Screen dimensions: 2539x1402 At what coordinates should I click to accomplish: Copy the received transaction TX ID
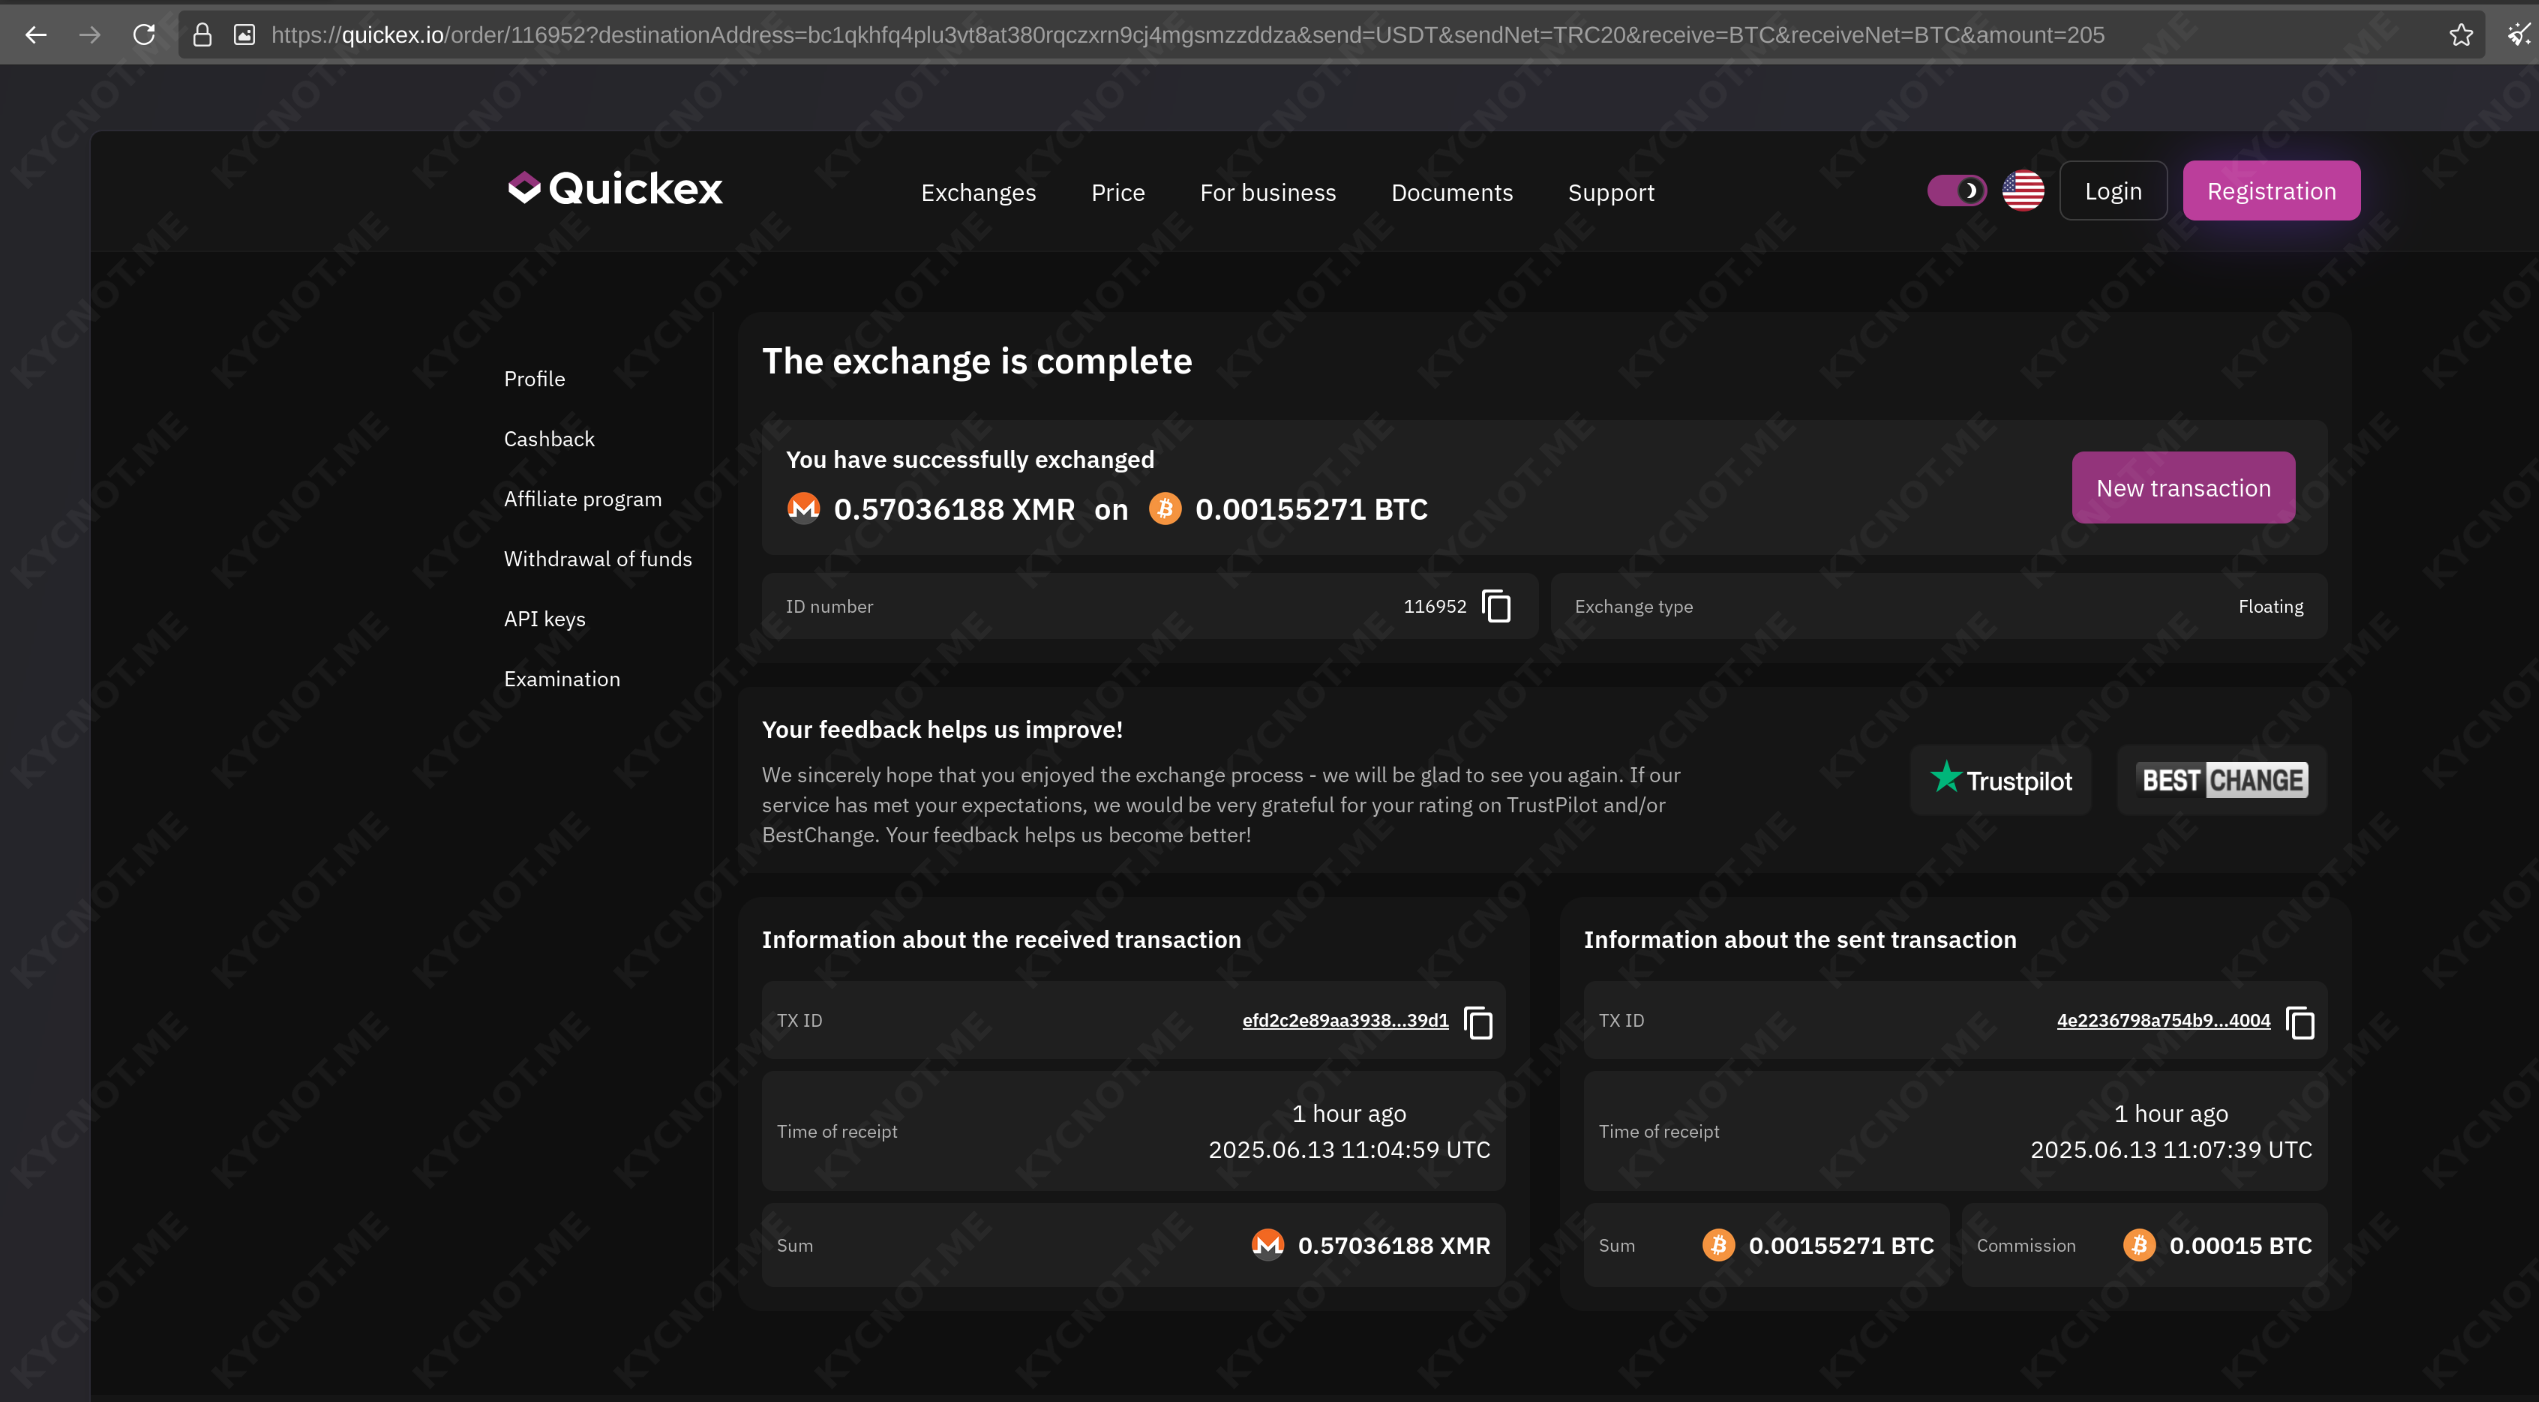click(1478, 1022)
